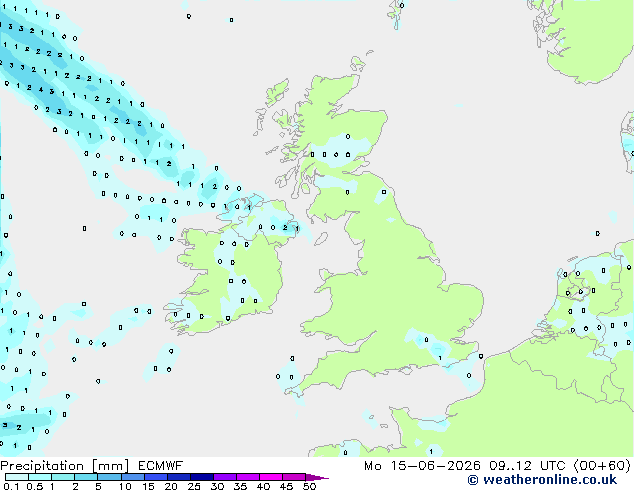Pick the 10–15 mm legend color band
The width and height of the screenshot is (634, 490).
133,477
